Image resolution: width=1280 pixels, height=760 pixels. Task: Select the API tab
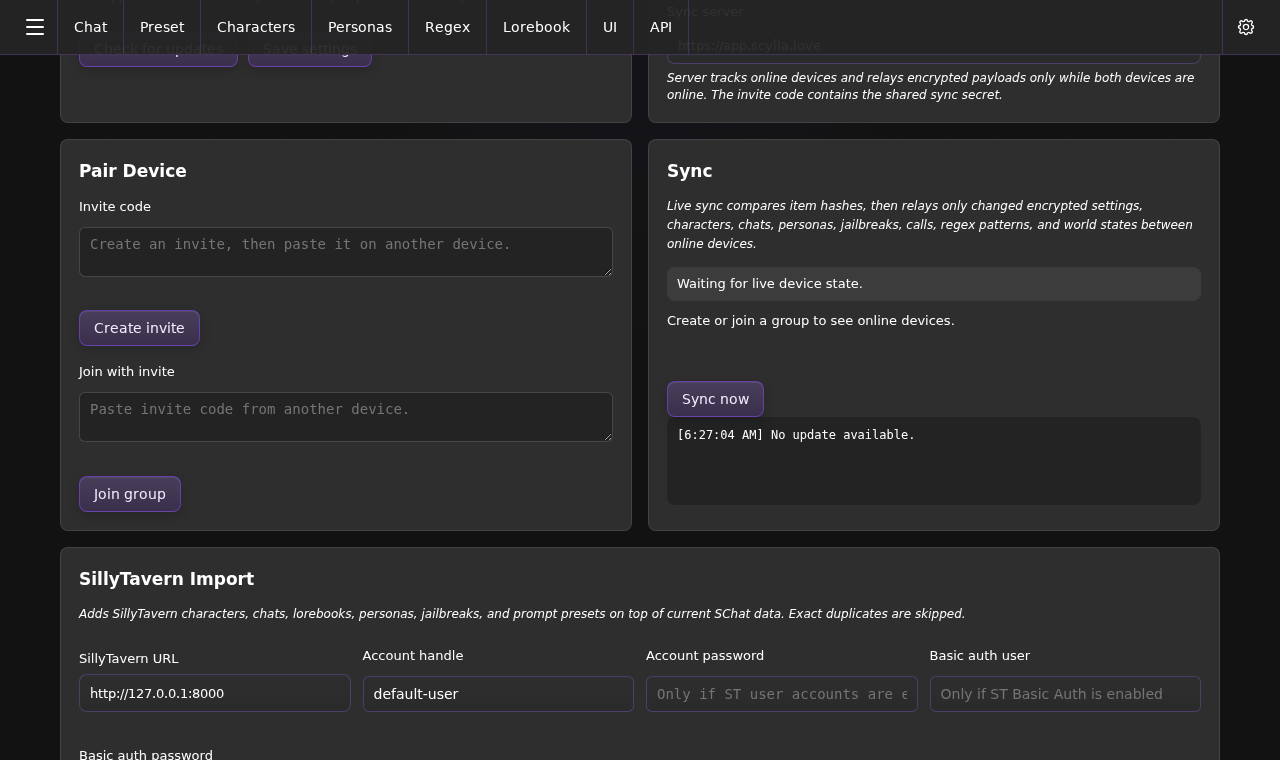point(661,27)
